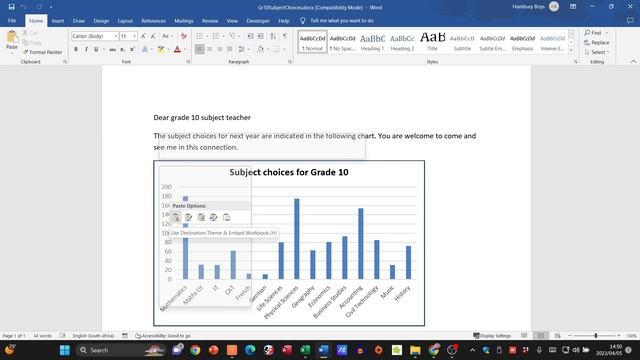This screenshot has width=640, height=360.
Task: Increase the font size
Action: click(x=143, y=36)
